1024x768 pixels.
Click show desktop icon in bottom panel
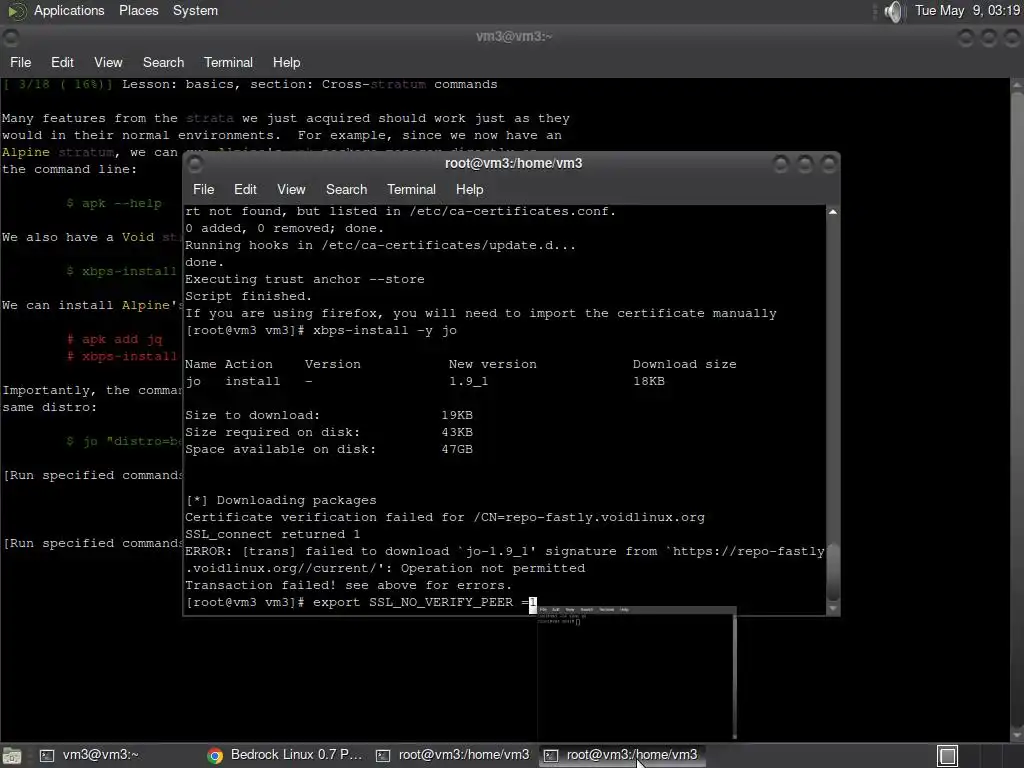click(11, 756)
